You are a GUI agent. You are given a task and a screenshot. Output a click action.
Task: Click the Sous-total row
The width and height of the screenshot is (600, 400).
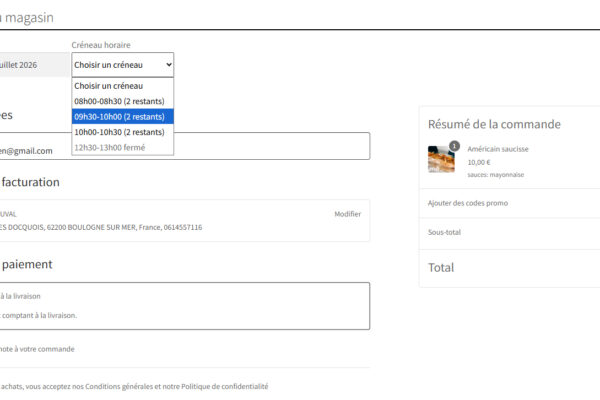510,232
